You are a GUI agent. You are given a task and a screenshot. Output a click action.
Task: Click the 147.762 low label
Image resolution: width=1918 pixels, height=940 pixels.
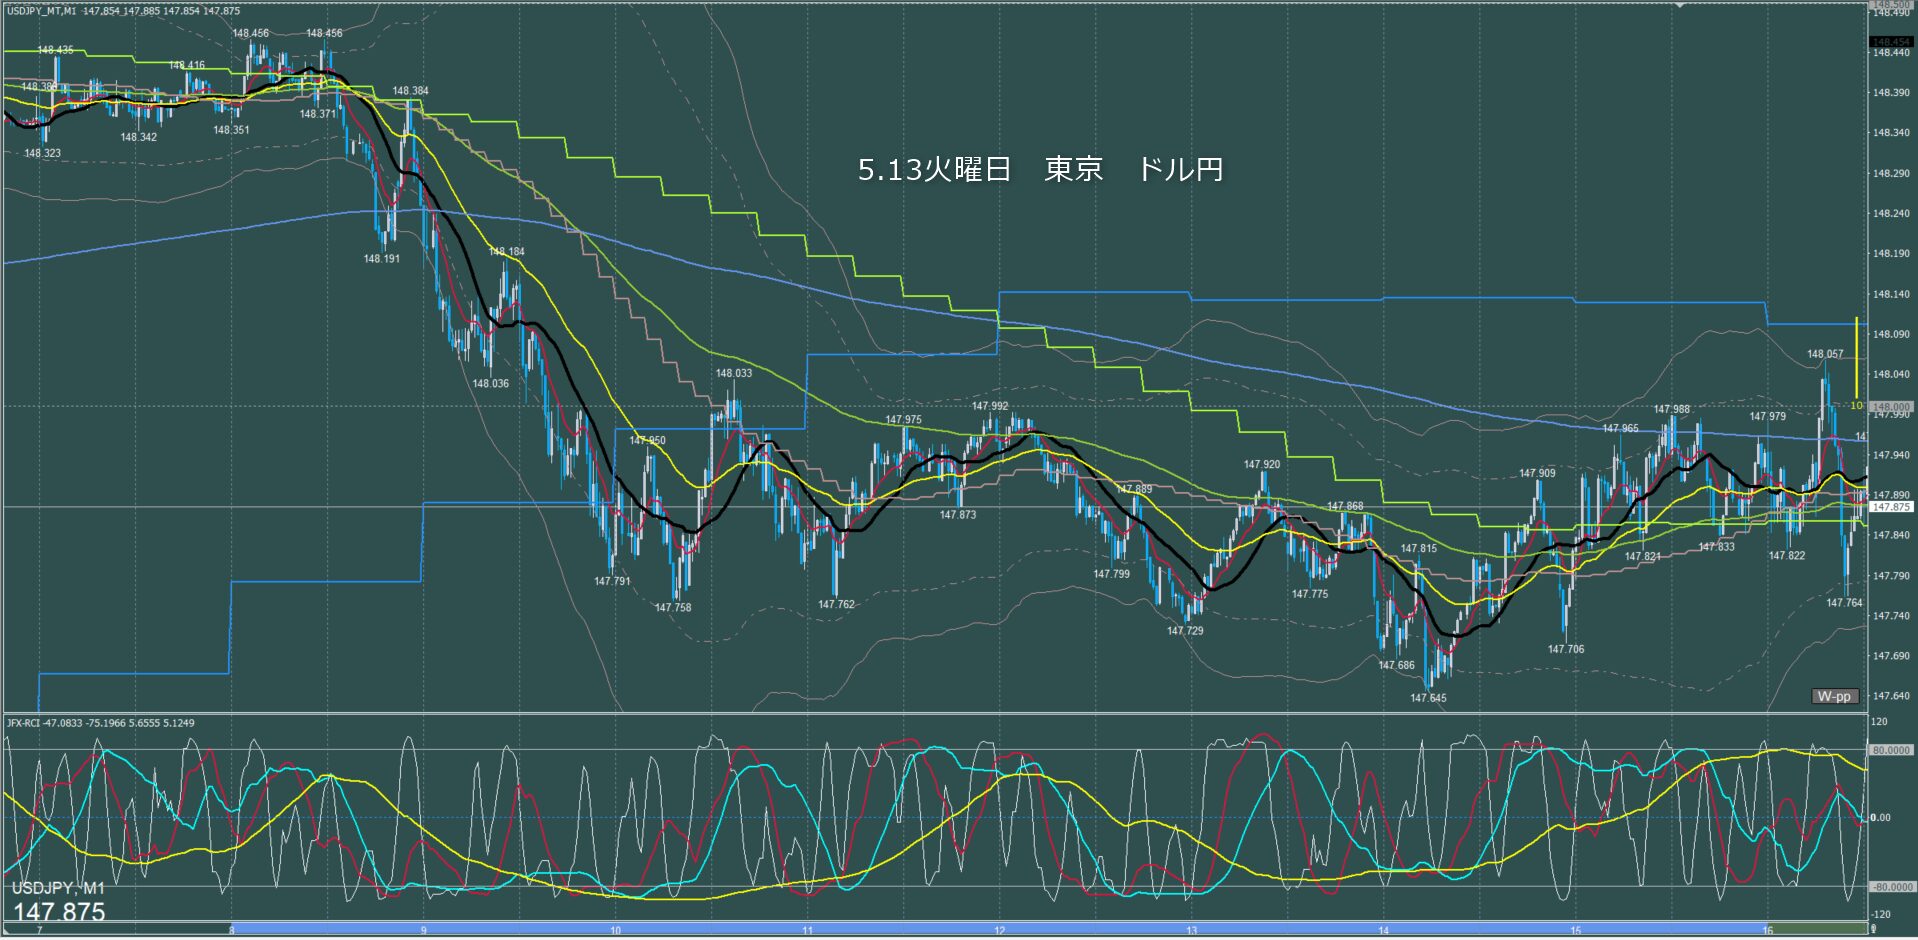837,605
